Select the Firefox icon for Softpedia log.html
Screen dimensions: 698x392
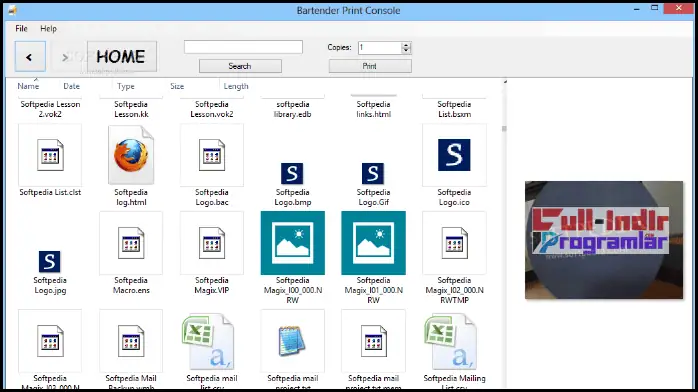(x=131, y=155)
